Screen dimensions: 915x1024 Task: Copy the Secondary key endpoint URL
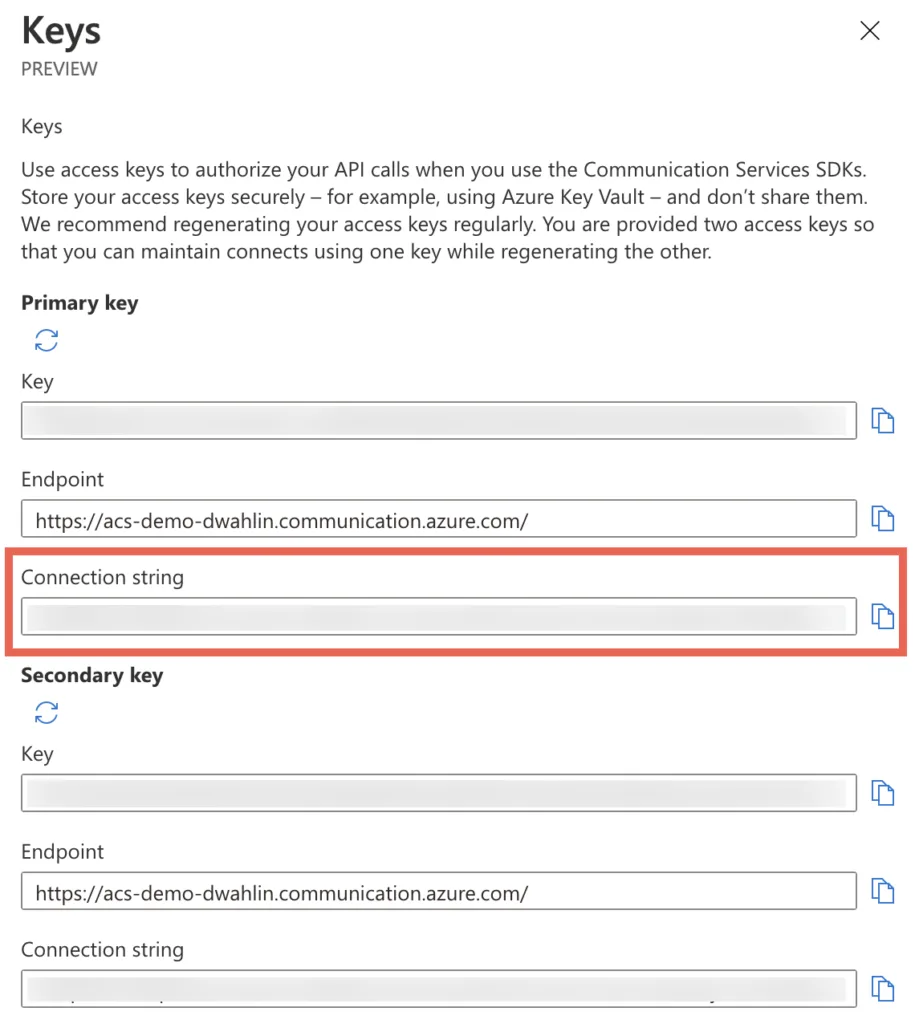click(x=882, y=890)
